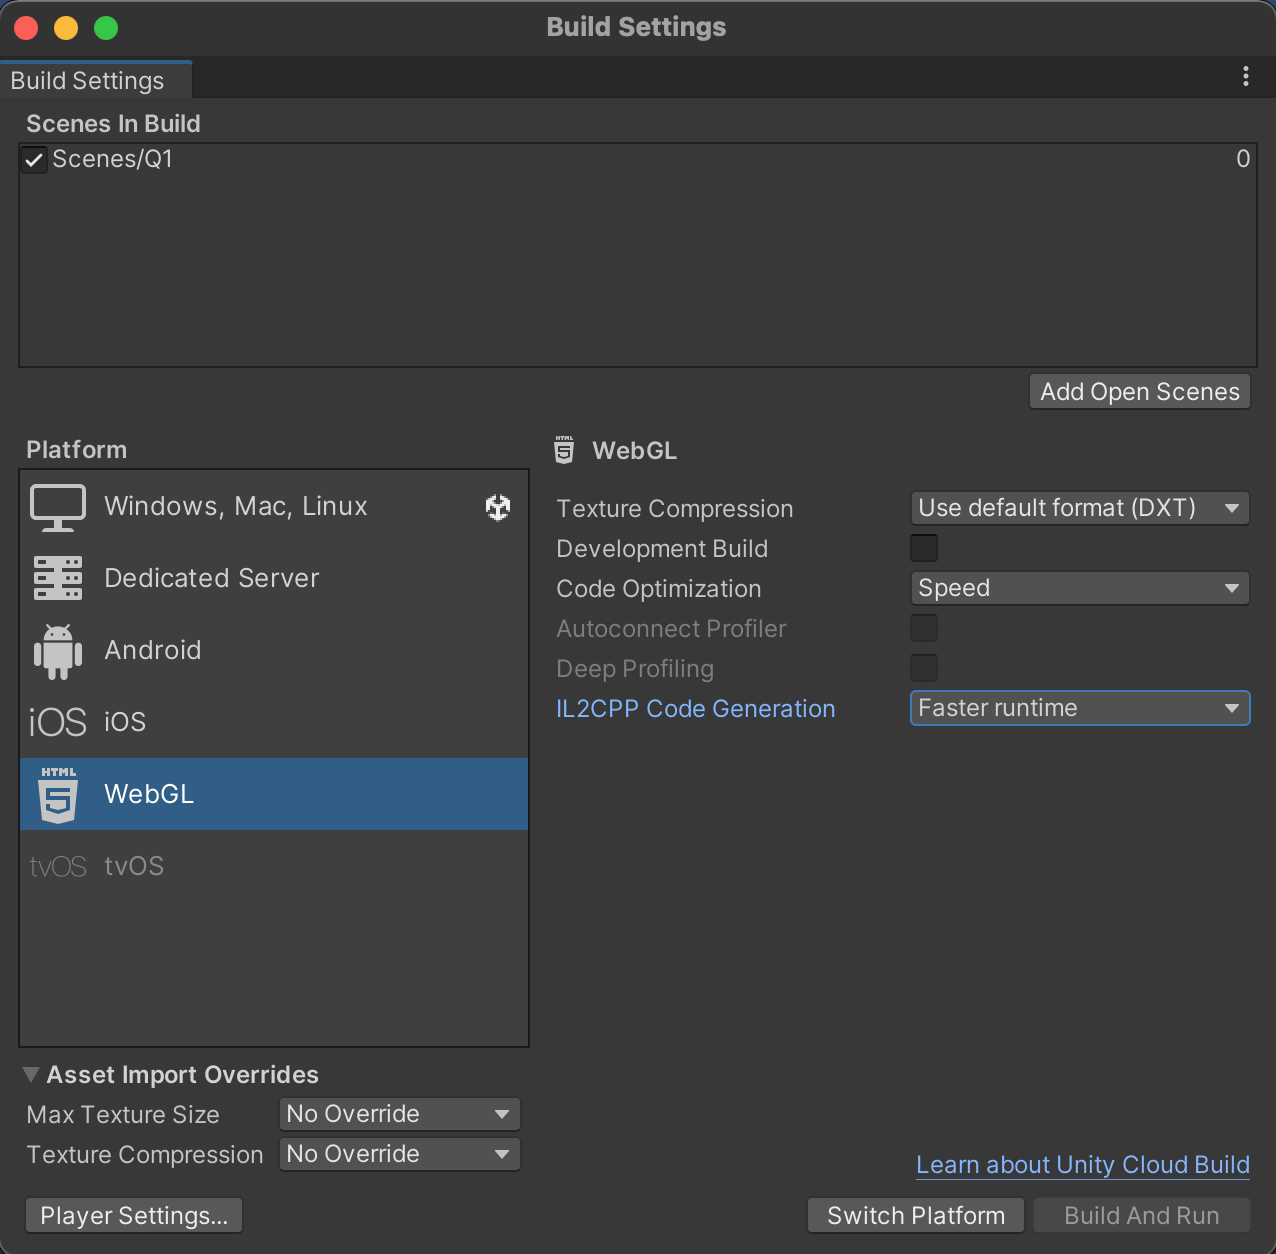Click the Add Open Scenes button
The width and height of the screenshot is (1276, 1254).
pos(1139,392)
